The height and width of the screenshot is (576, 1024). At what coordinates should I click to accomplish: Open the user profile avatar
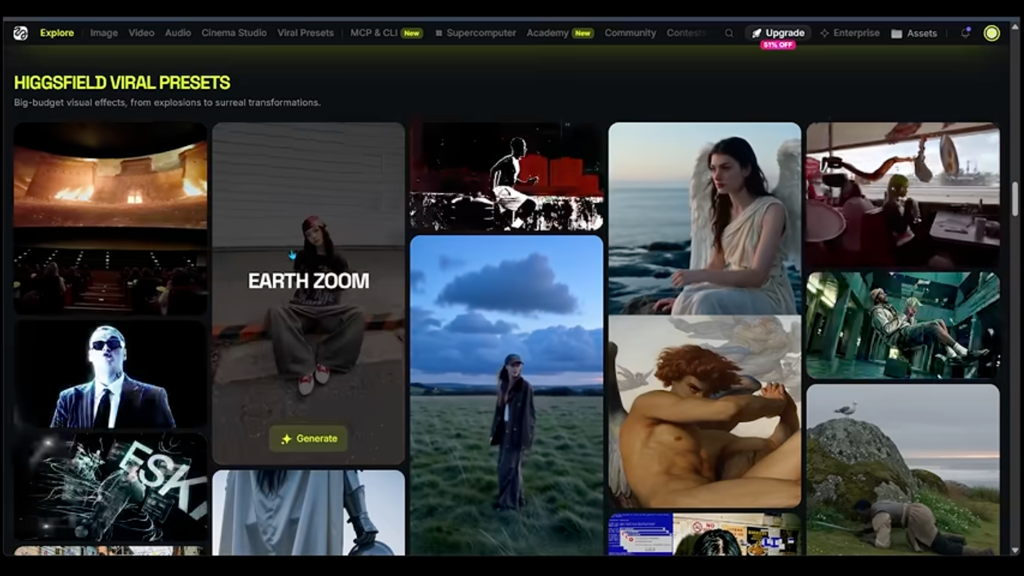[x=991, y=33]
